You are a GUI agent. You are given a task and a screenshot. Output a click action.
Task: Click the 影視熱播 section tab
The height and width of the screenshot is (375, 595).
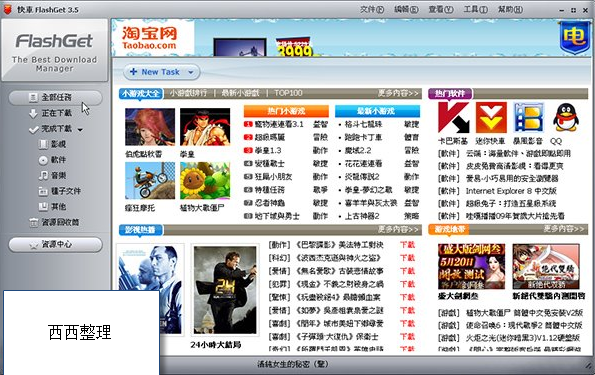tap(141, 230)
